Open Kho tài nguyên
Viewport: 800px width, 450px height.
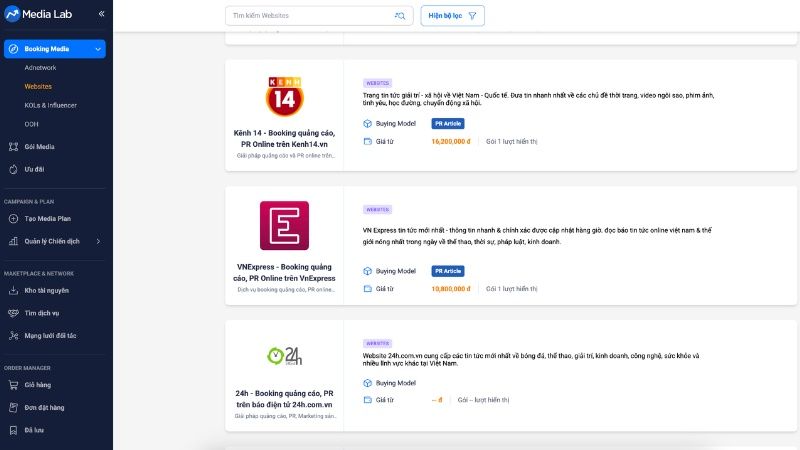[x=46, y=291]
